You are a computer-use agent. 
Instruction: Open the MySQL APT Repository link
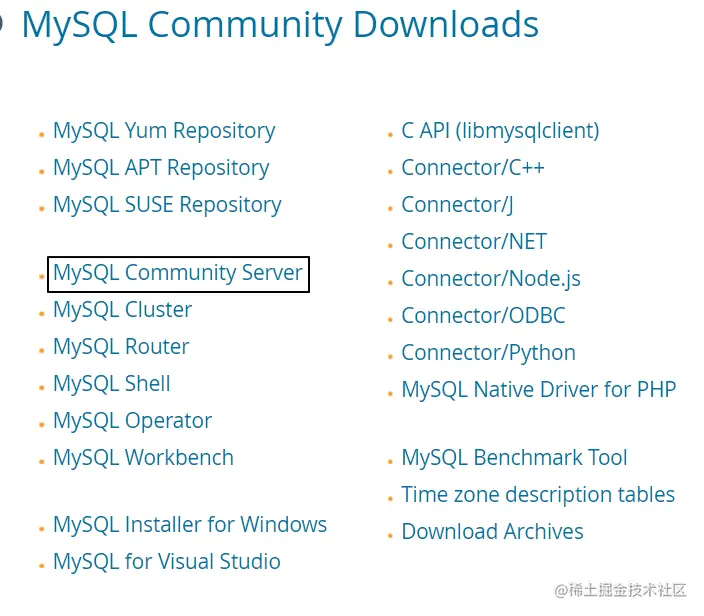[x=161, y=168]
